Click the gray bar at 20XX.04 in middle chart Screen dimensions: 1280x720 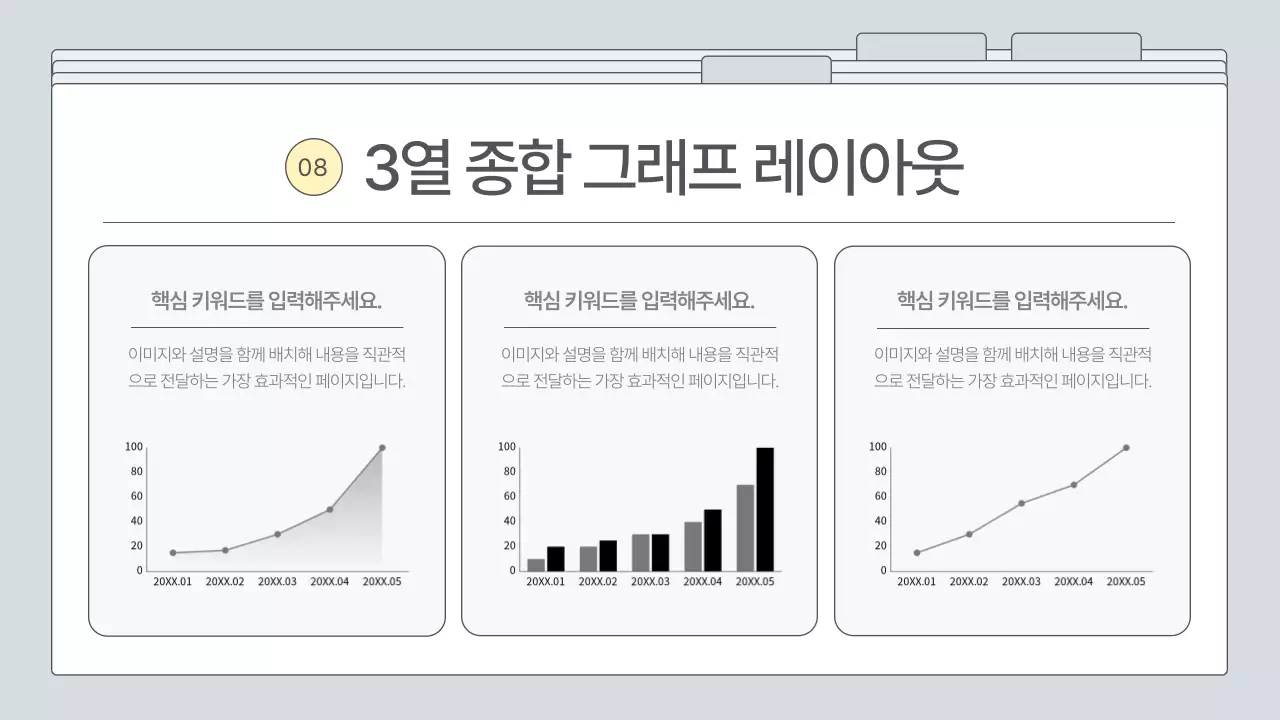[691, 545]
